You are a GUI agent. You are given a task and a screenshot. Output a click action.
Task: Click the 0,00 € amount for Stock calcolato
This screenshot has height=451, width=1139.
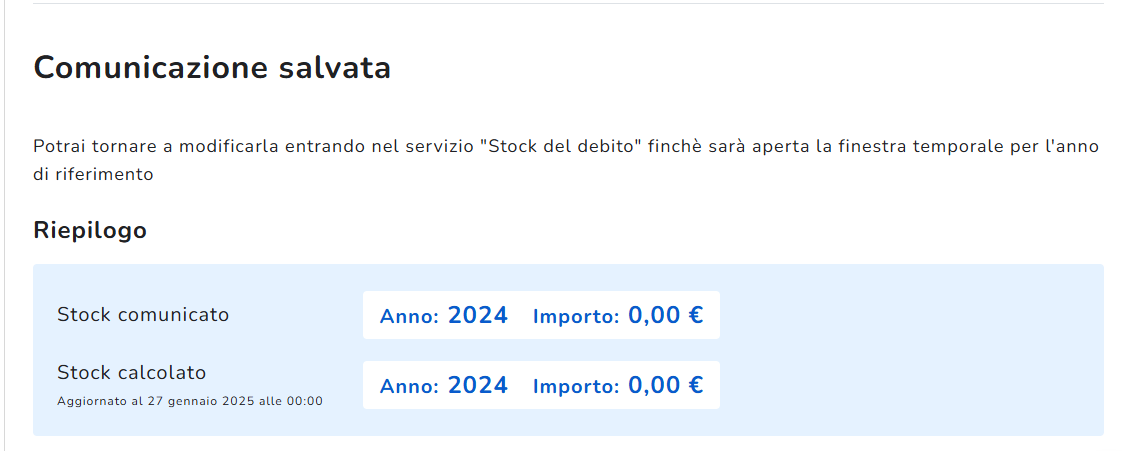(665, 385)
